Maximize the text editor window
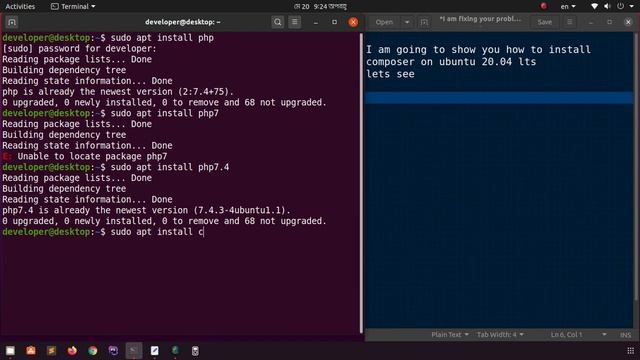The height and width of the screenshot is (360, 640). coord(609,22)
